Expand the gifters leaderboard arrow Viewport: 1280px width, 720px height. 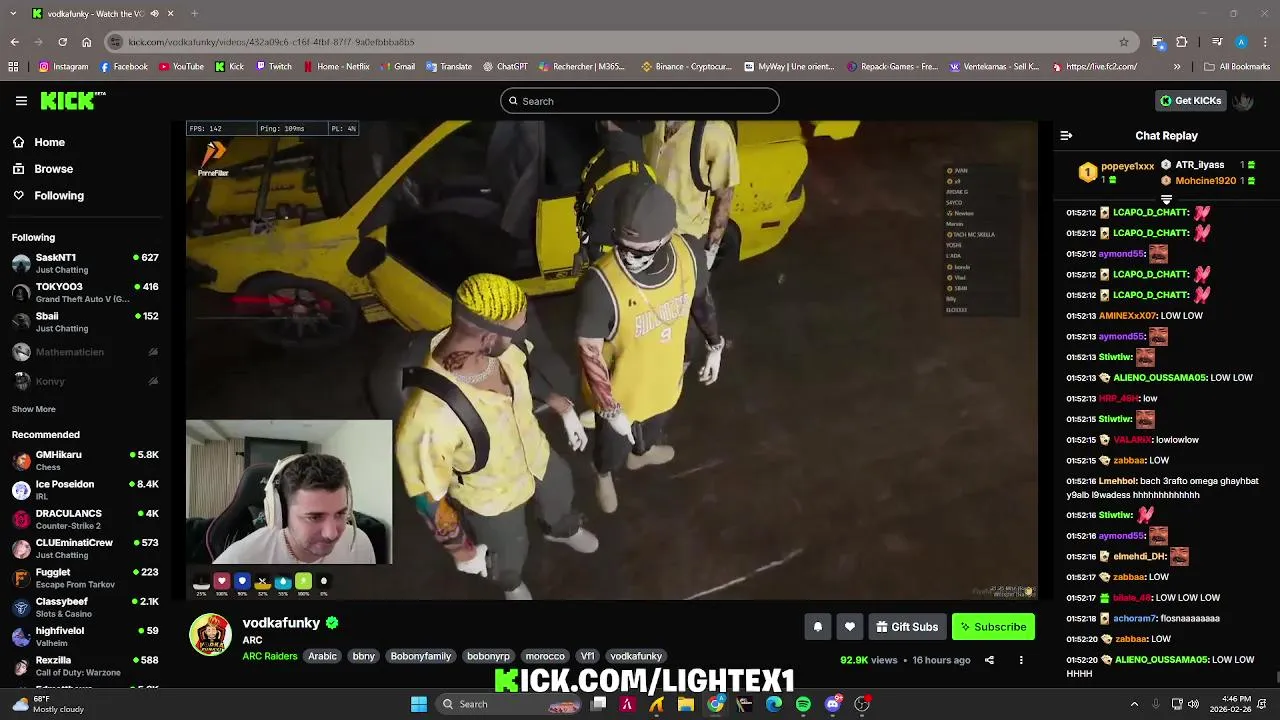(x=1166, y=200)
